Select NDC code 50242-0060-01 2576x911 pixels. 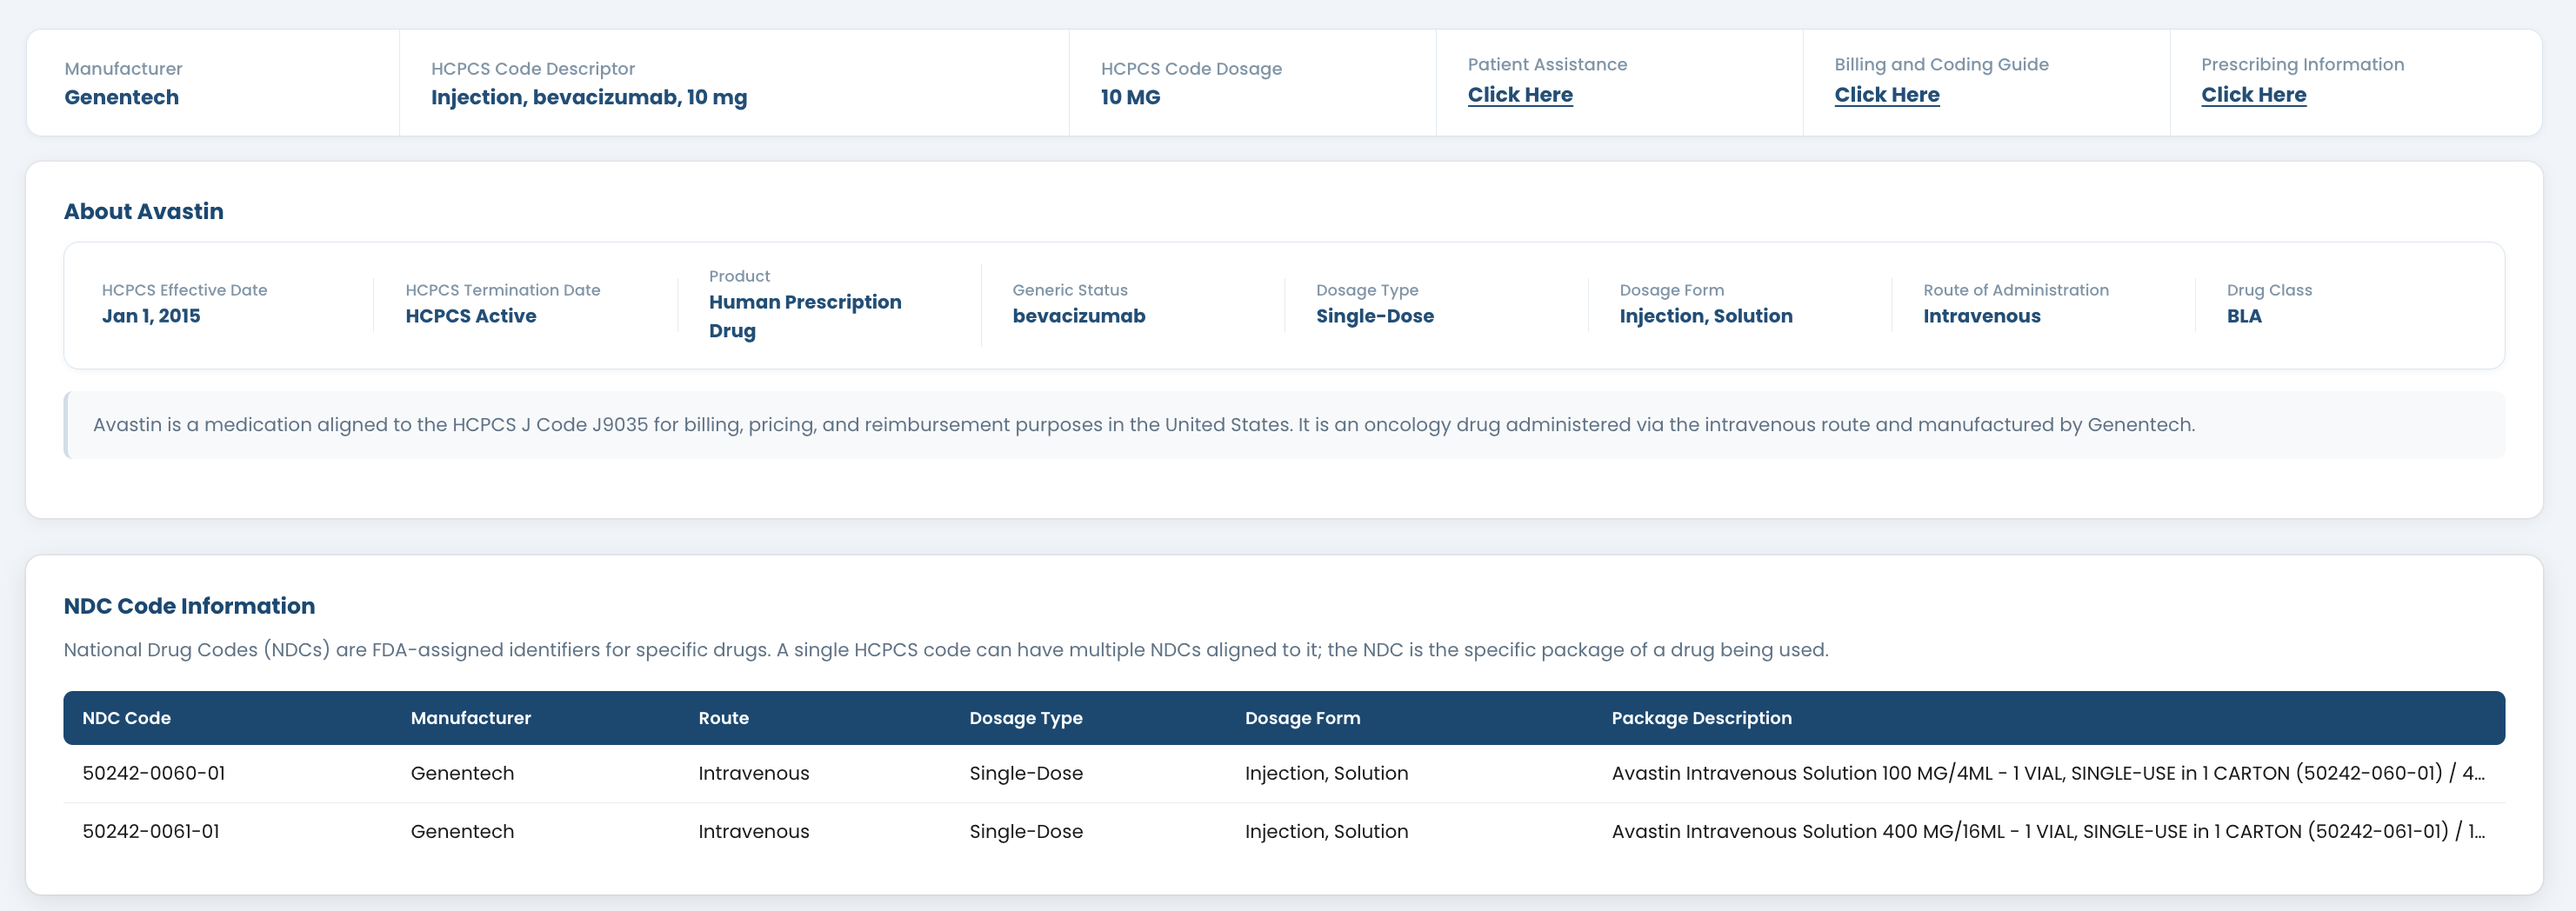pyautogui.click(x=154, y=773)
